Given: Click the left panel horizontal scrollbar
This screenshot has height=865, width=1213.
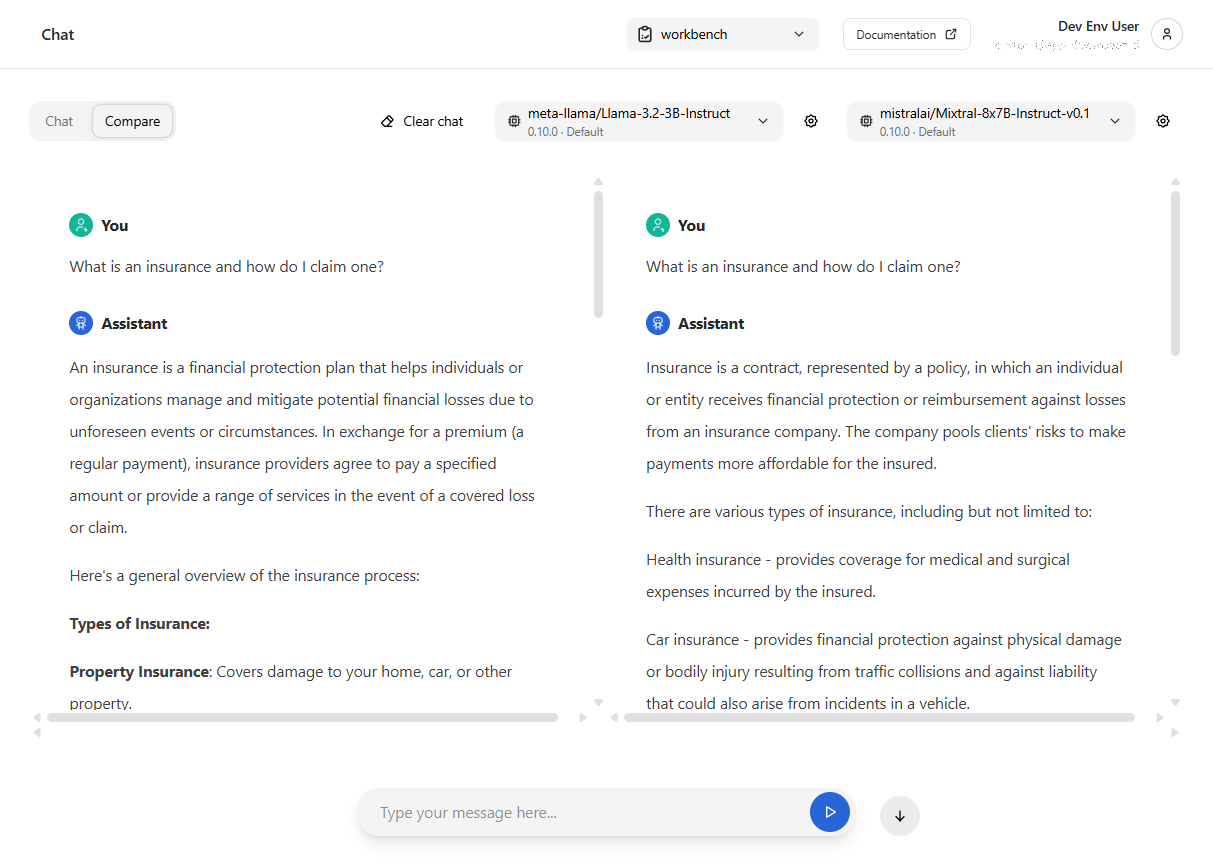Looking at the screenshot, I should pyautogui.click(x=302, y=717).
